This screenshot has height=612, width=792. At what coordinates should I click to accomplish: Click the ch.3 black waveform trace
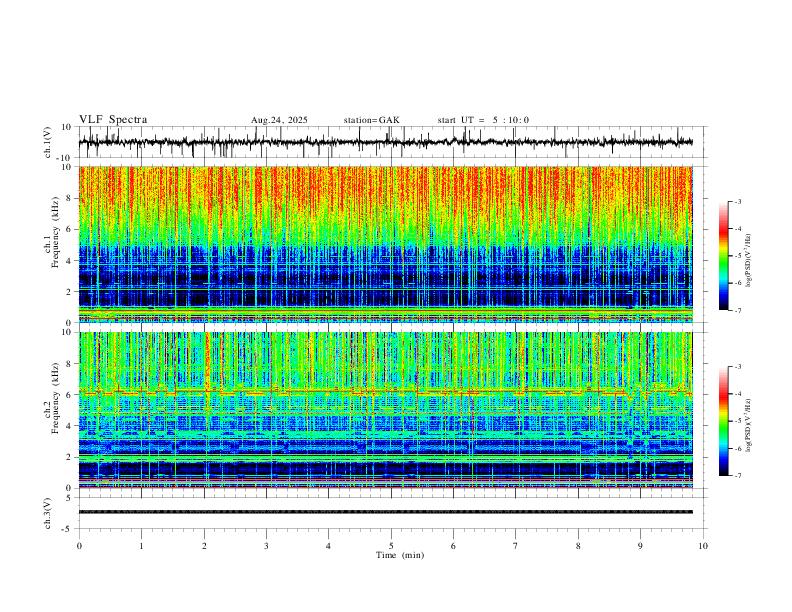(x=385, y=512)
